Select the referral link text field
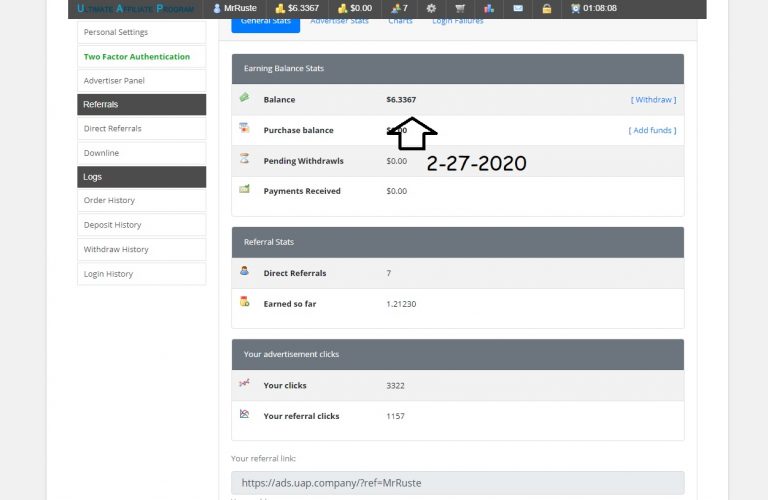The height and width of the screenshot is (500, 768). [457, 483]
